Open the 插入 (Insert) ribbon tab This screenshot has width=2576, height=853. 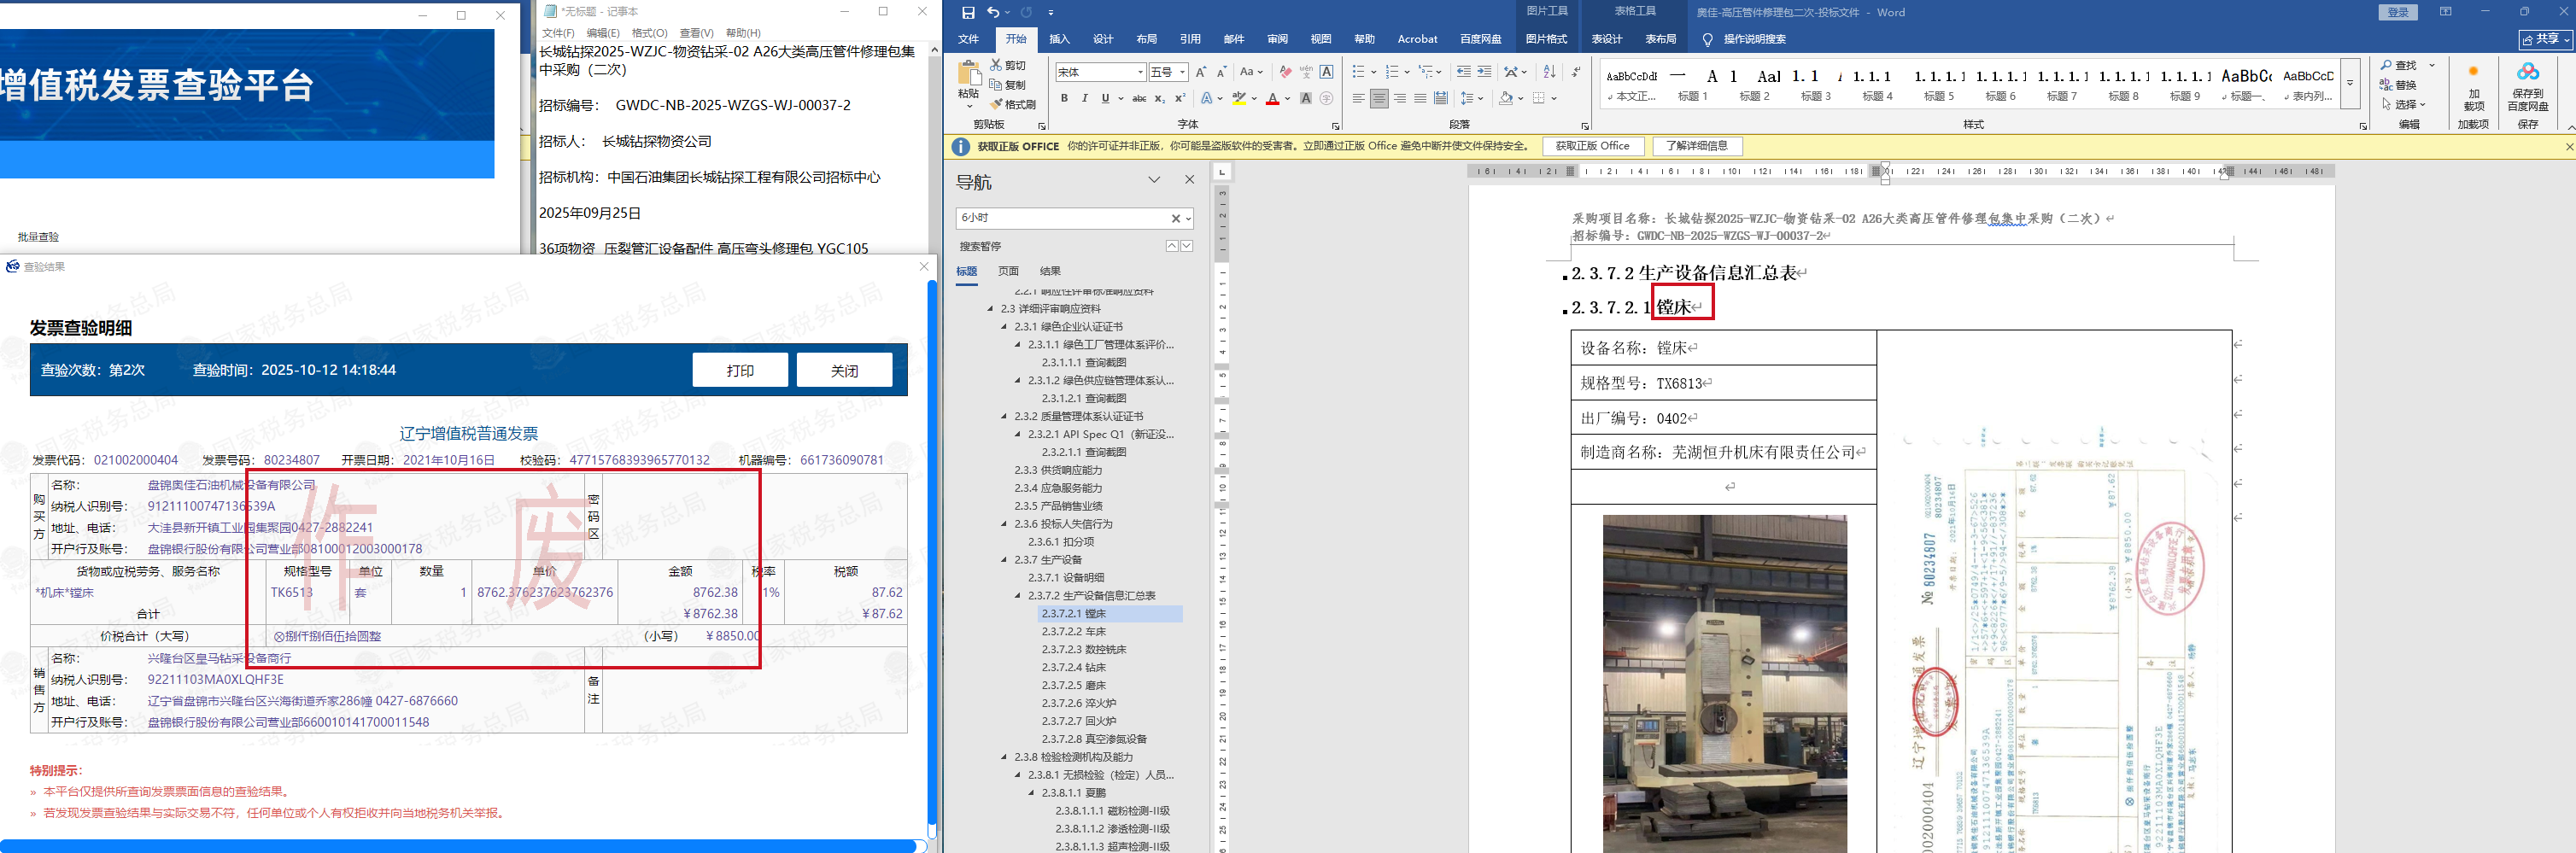(1059, 39)
